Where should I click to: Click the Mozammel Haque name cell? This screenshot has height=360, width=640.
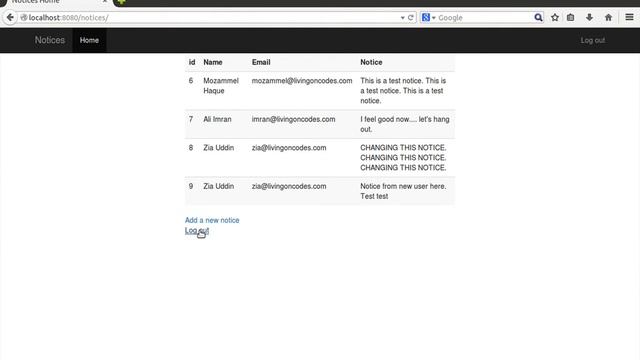click(221, 86)
